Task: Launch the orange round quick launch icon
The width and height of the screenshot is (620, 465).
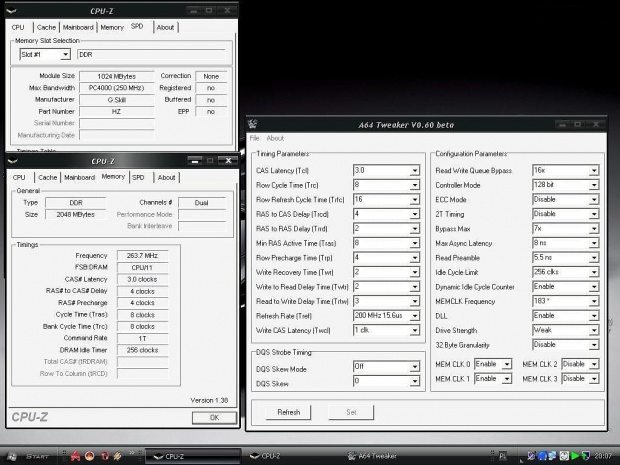Action: pos(90,456)
